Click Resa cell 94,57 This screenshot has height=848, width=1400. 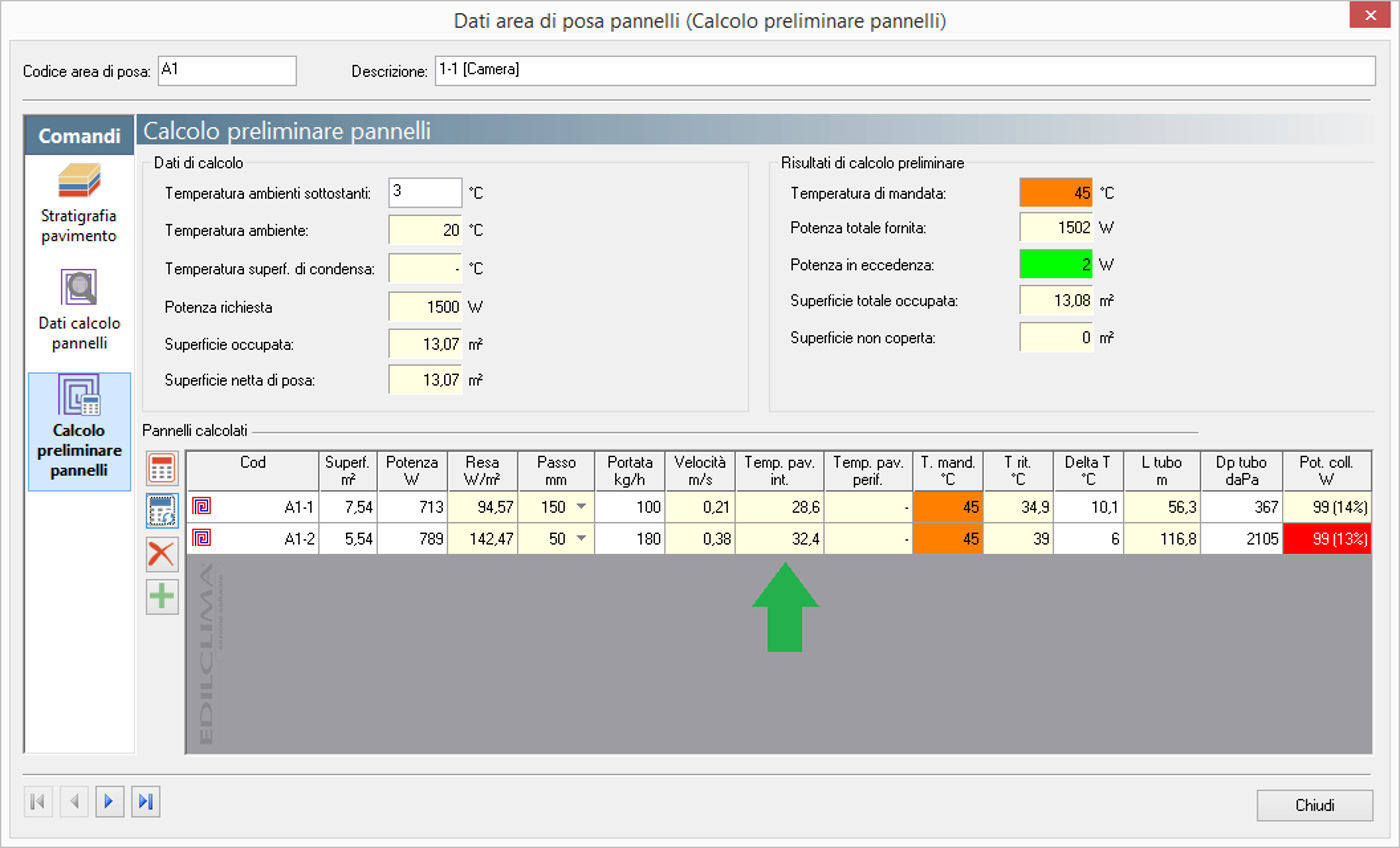[x=481, y=508]
